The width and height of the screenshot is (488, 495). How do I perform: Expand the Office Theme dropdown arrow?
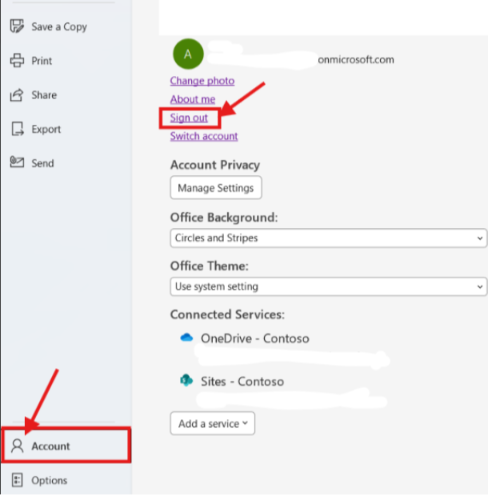point(480,287)
